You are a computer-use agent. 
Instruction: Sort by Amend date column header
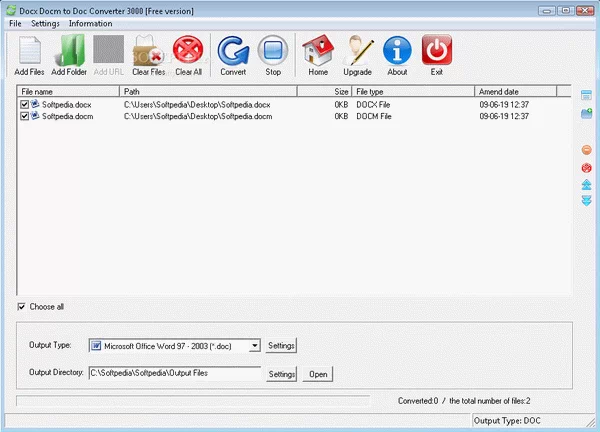tap(516, 91)
